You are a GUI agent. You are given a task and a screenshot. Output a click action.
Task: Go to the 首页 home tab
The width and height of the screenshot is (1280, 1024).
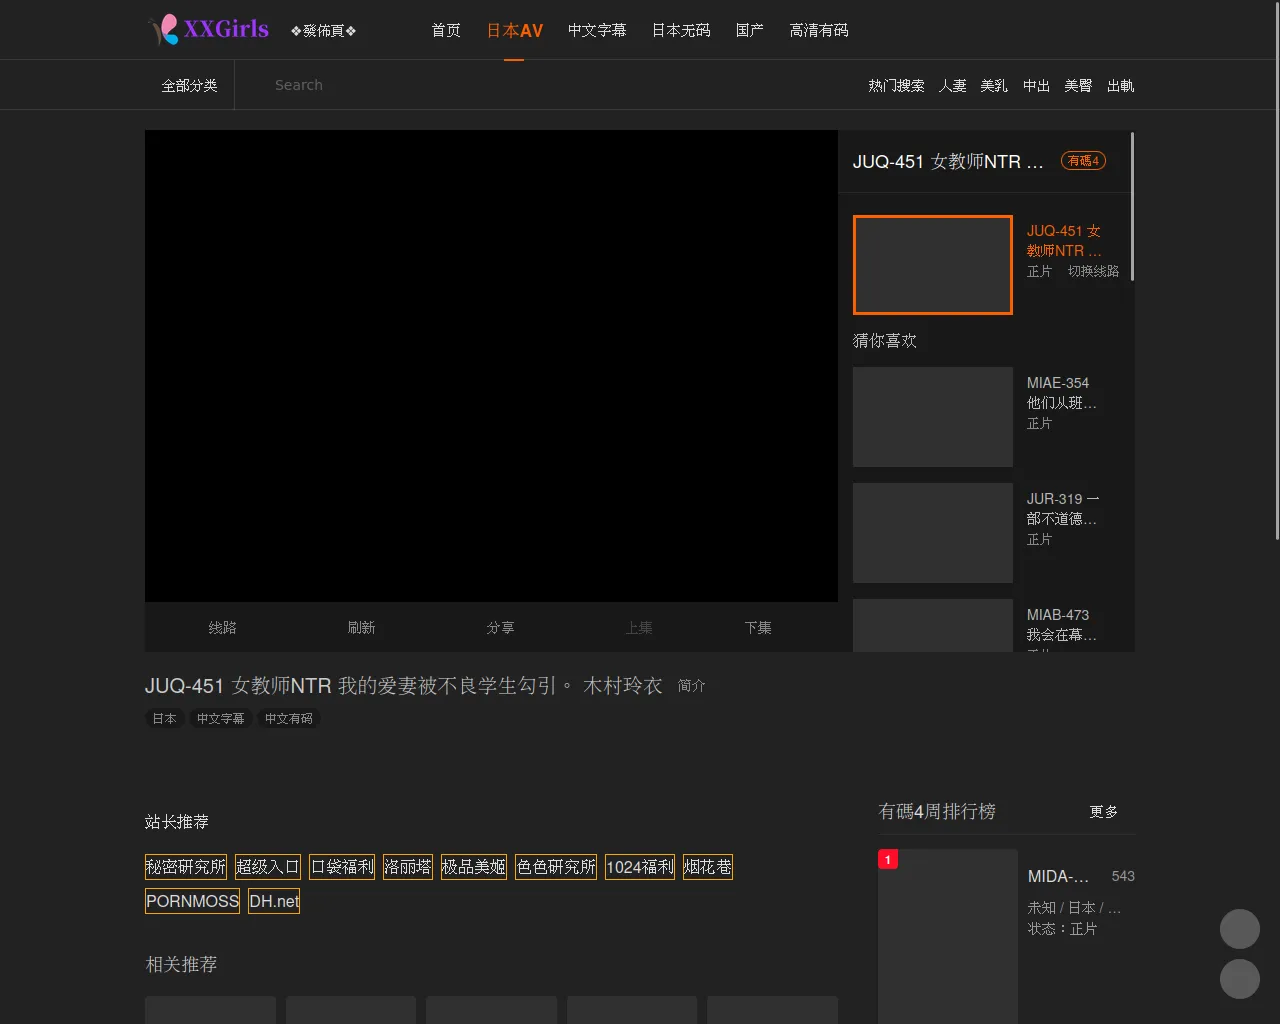click(x=446, y=30)
